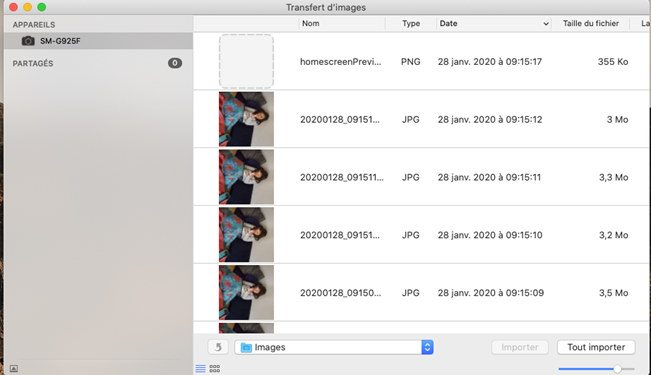The image size is (651, 375).
Task: Click the red close window button
Action: pyautogui.click(x=14, y=7)
